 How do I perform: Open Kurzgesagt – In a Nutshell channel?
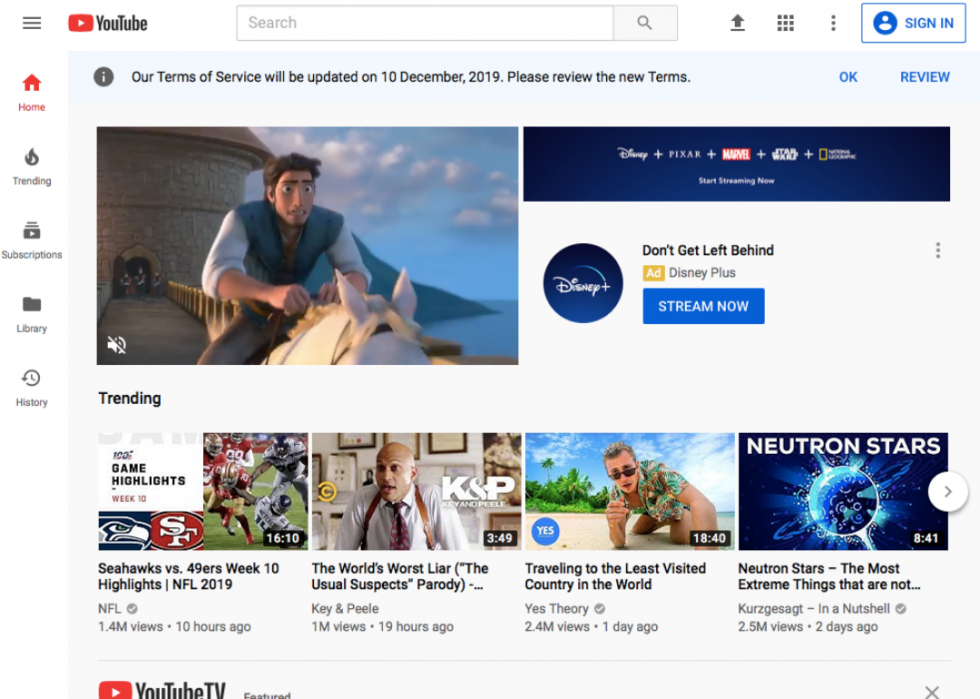(x=814, y=608)
